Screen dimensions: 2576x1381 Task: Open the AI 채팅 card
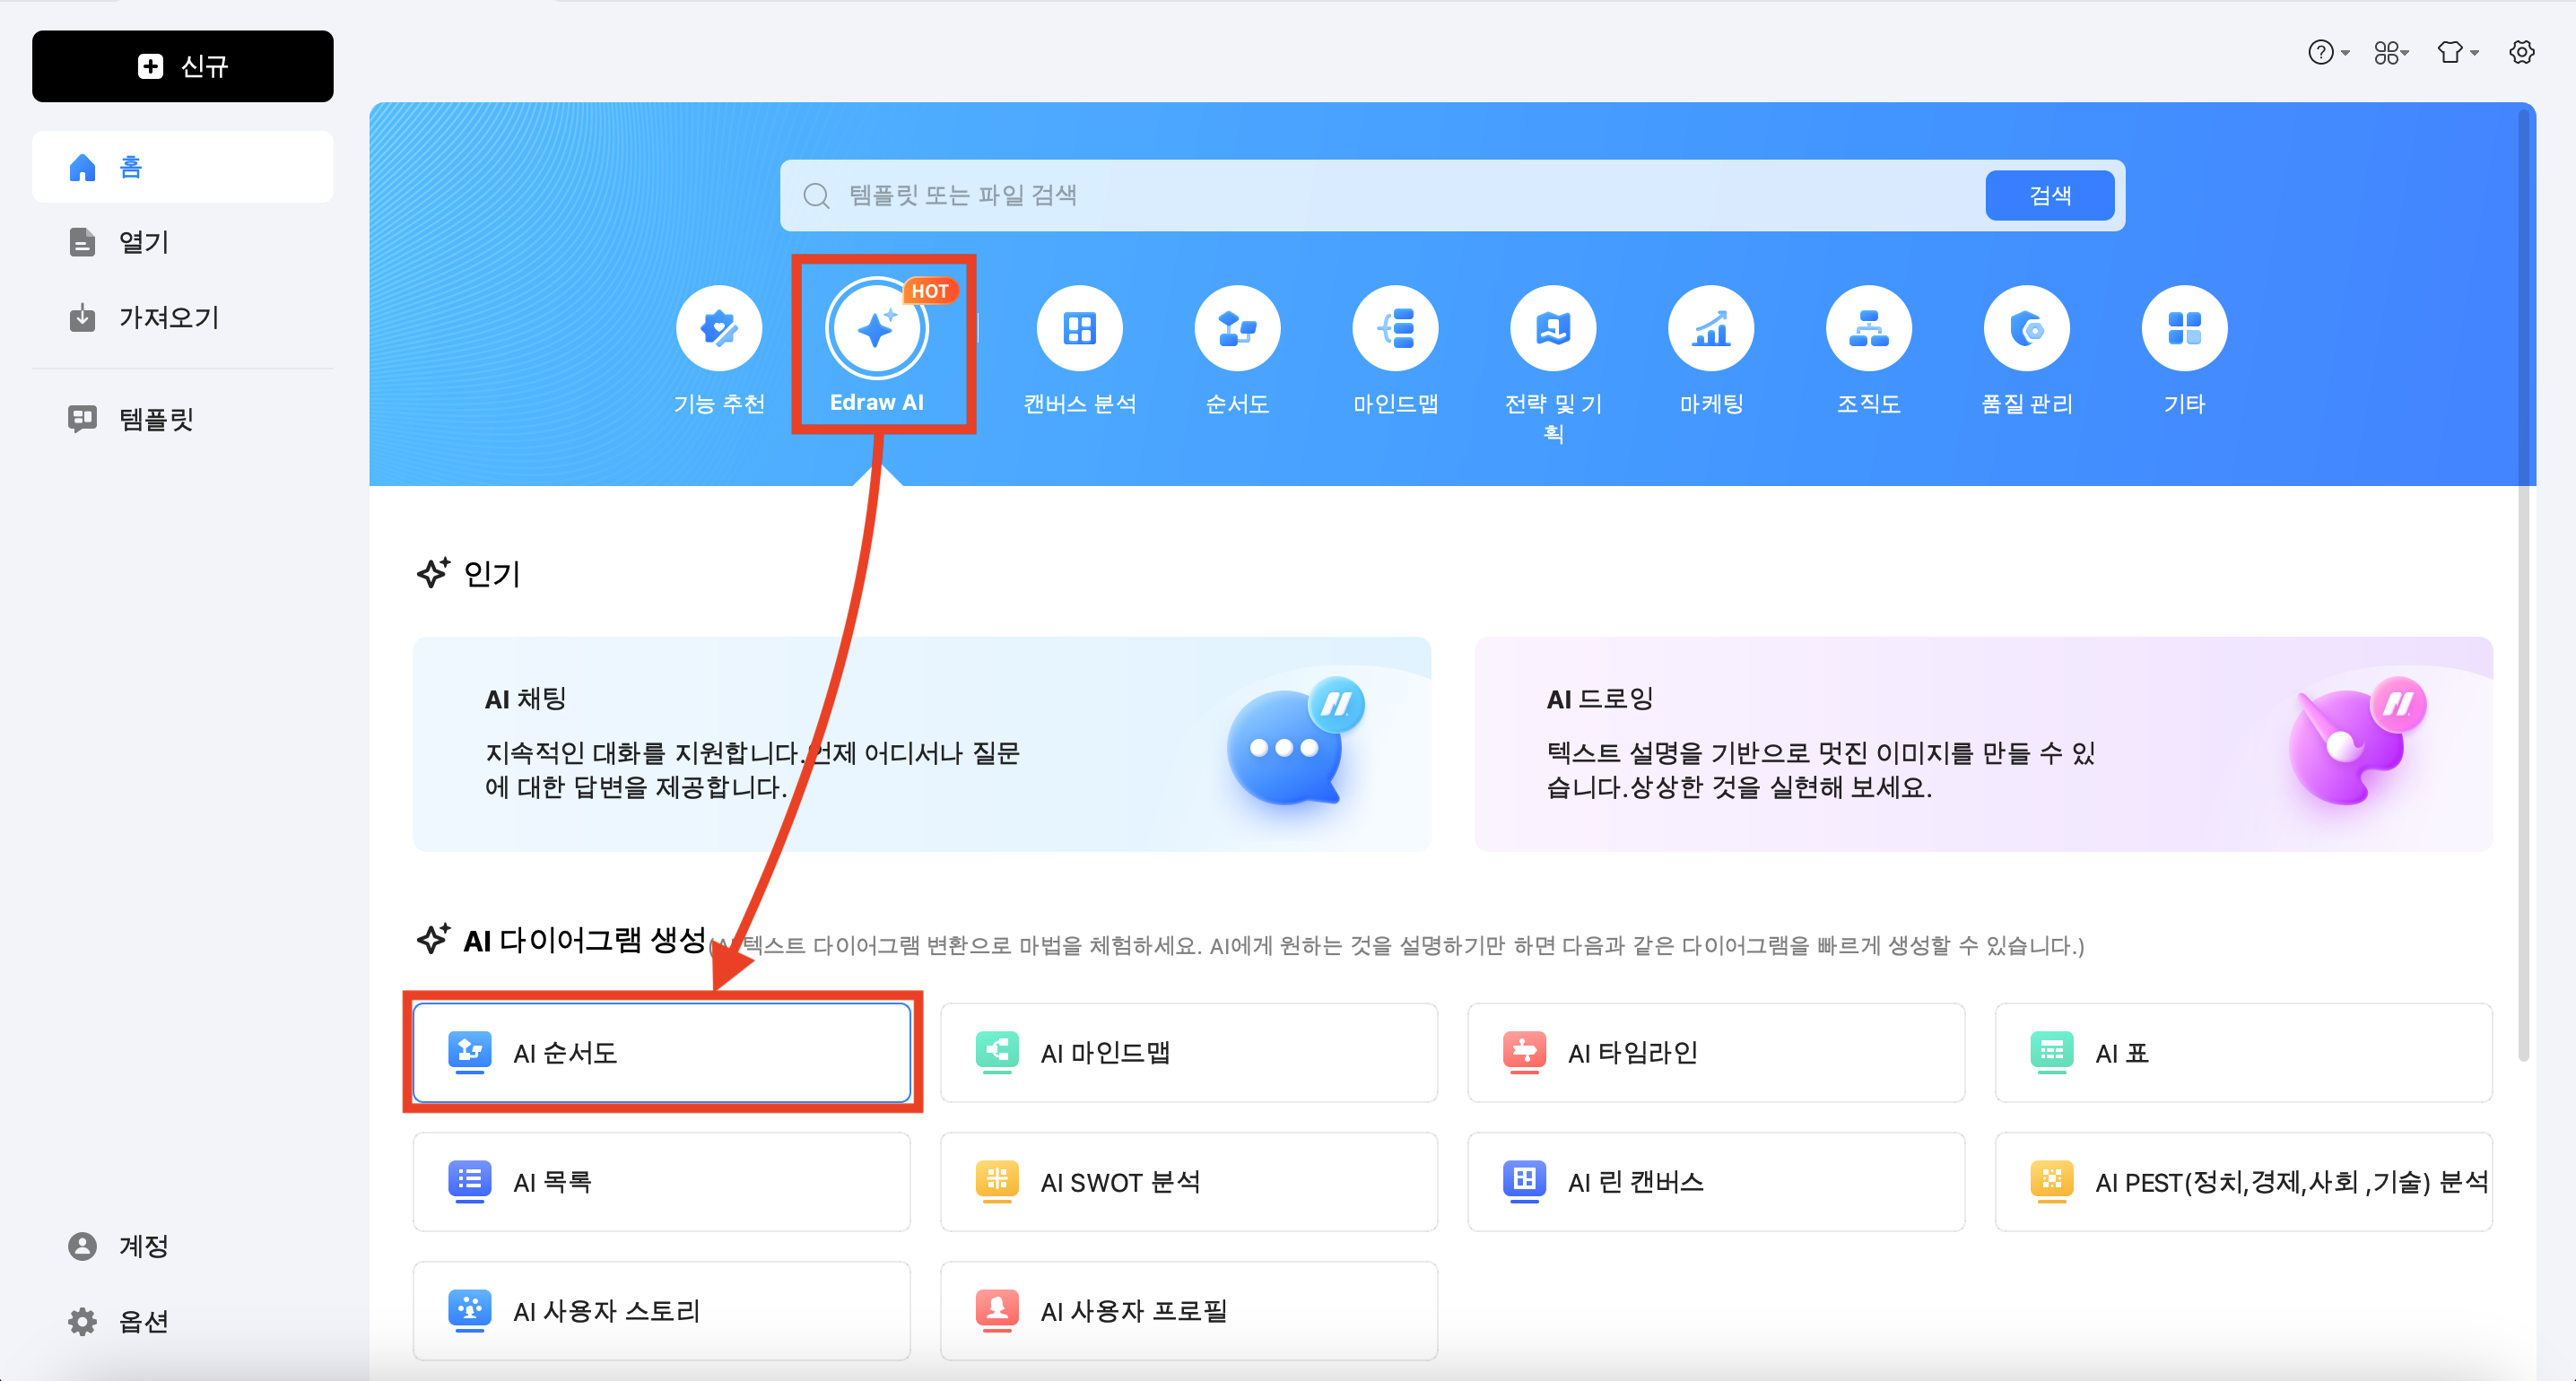922,744
